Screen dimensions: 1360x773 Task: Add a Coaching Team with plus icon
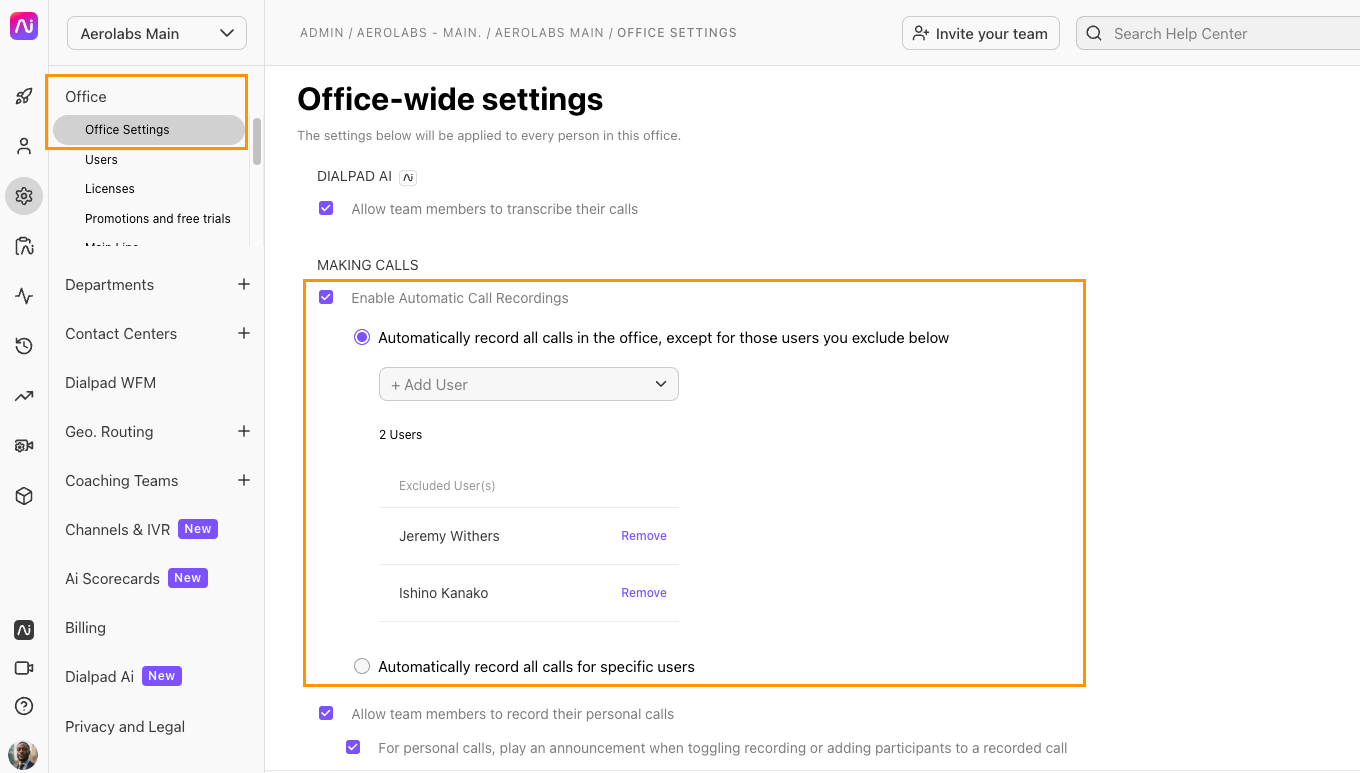tap(244, 480)
